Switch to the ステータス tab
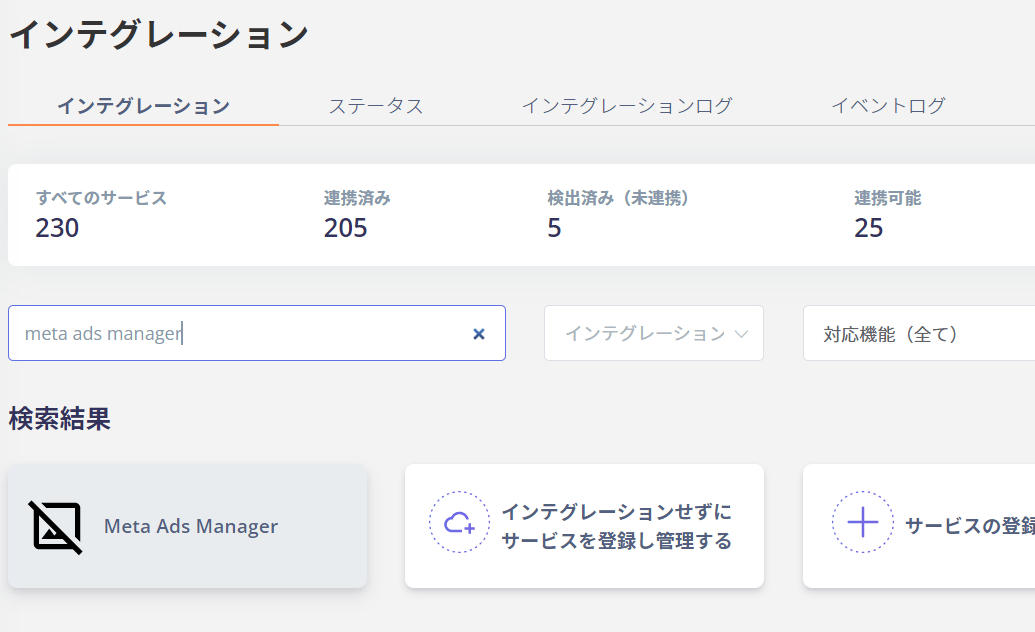The width and height of the screenshot is (1035, 632). tap(376, 106)
